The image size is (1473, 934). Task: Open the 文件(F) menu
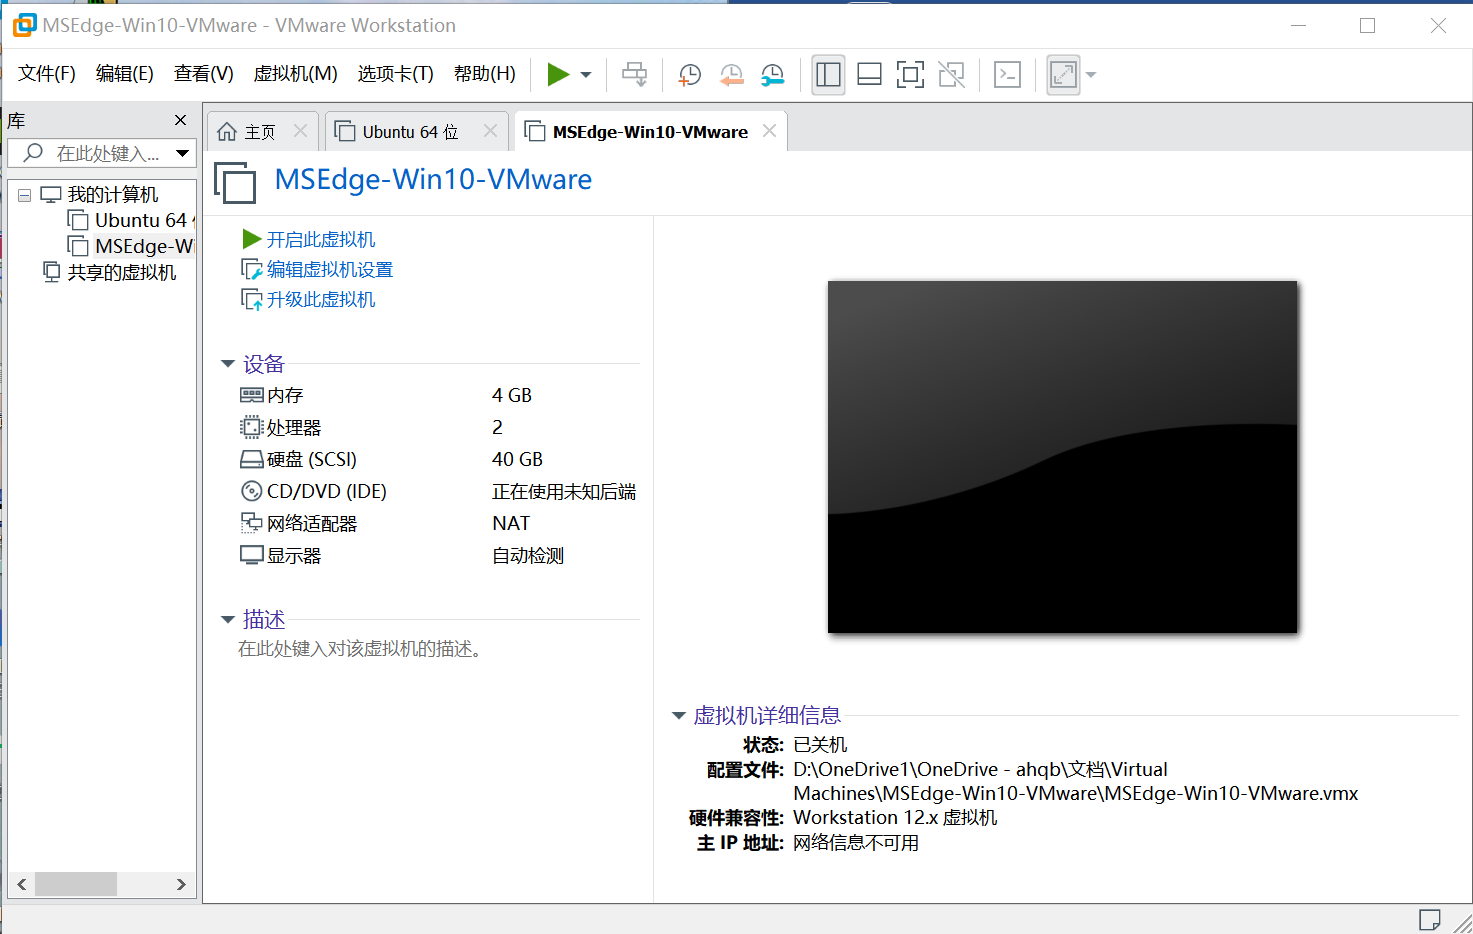click(47, 74)
